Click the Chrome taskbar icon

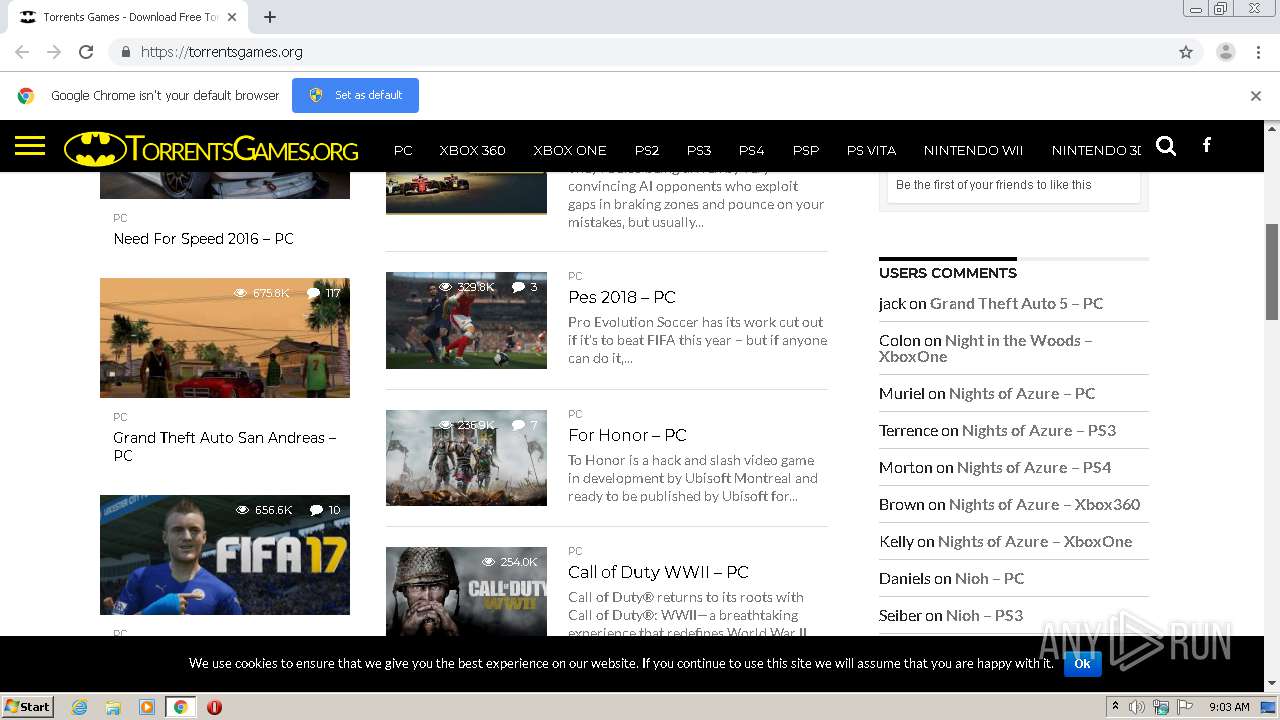coord(180,707)
